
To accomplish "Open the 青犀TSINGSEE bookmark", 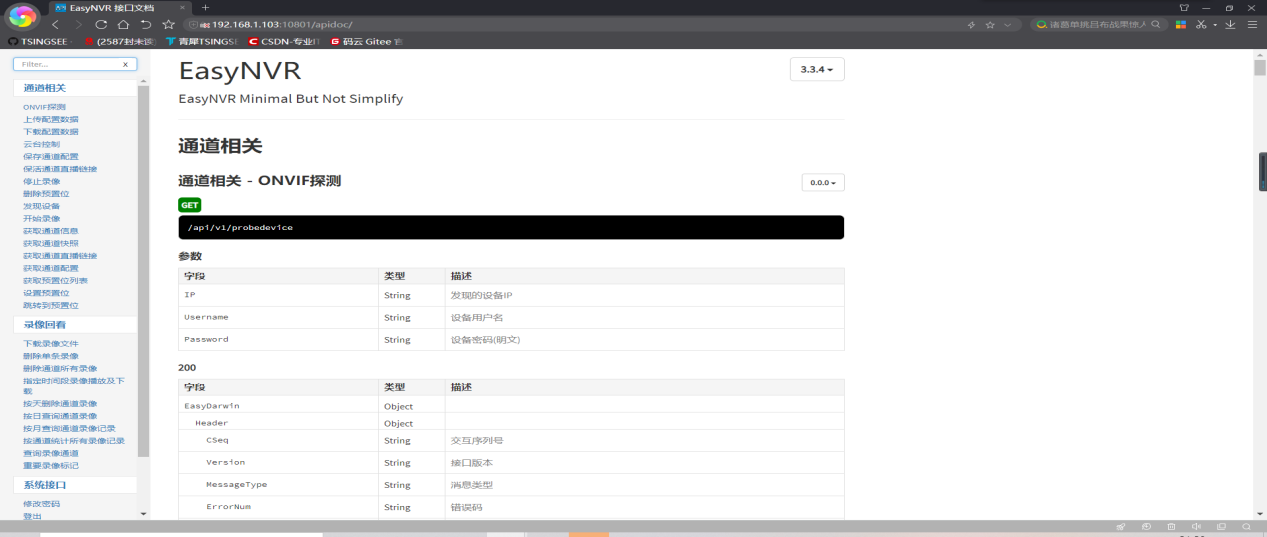I will [201, 41].
